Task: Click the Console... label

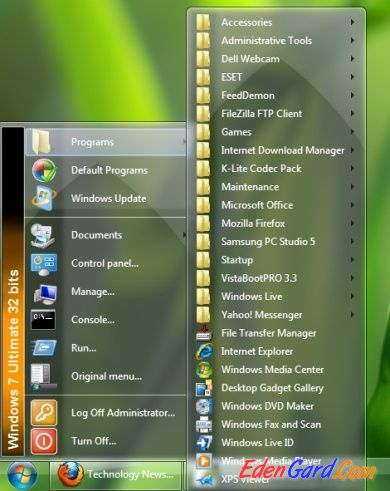Action: (93, 320)
